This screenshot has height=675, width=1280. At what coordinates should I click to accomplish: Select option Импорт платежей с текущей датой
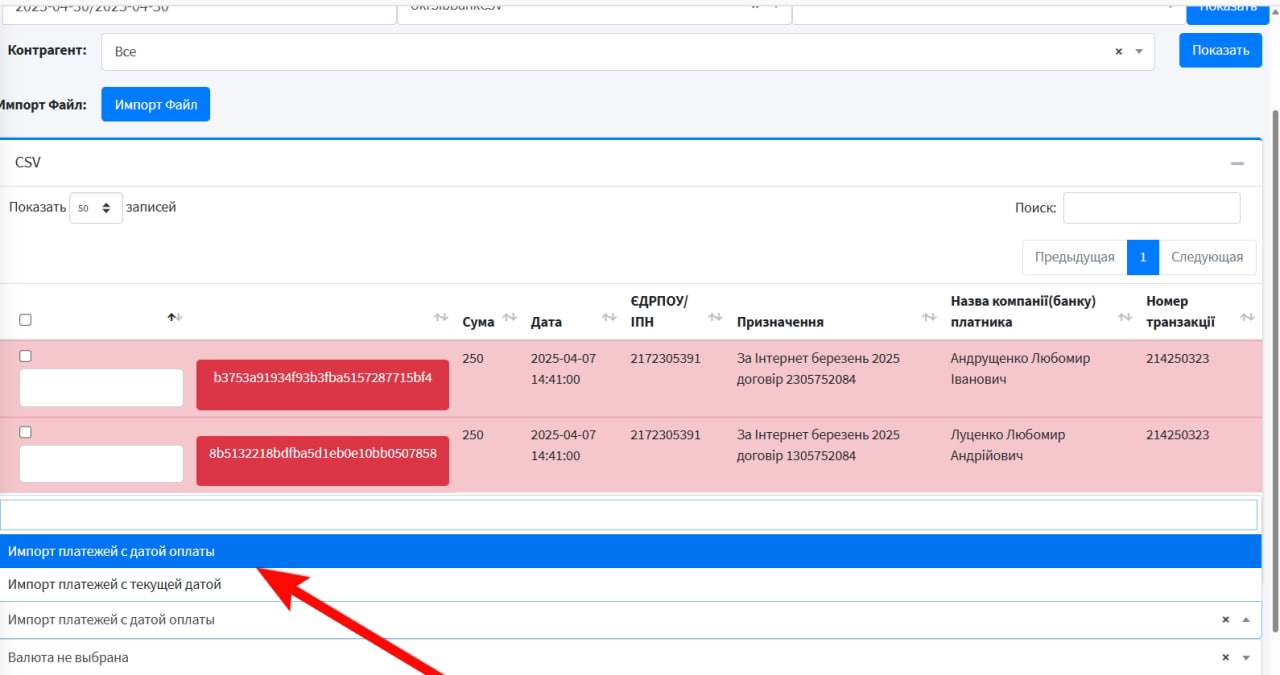click(x=631, y=584)
